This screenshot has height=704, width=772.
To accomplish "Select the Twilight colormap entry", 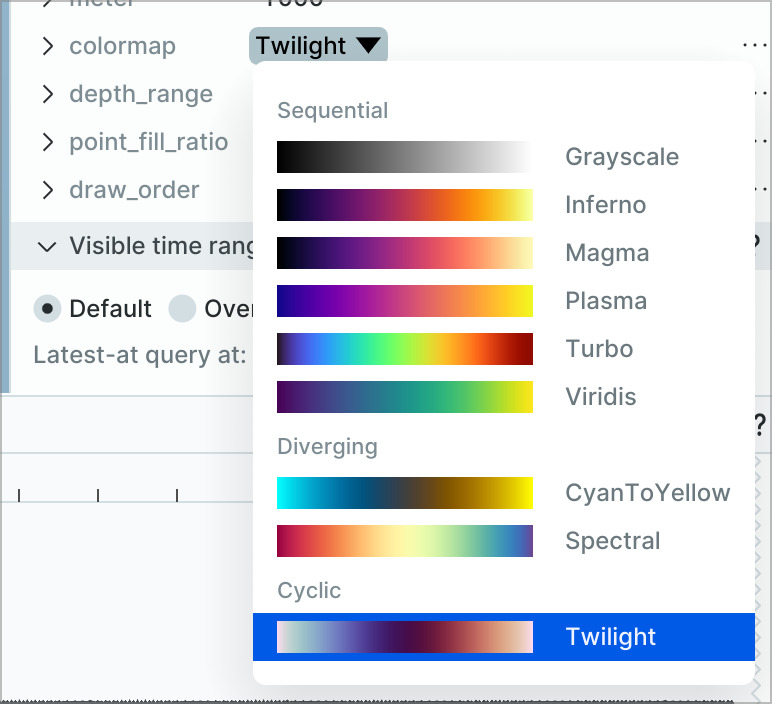I will tap(610, 637).
